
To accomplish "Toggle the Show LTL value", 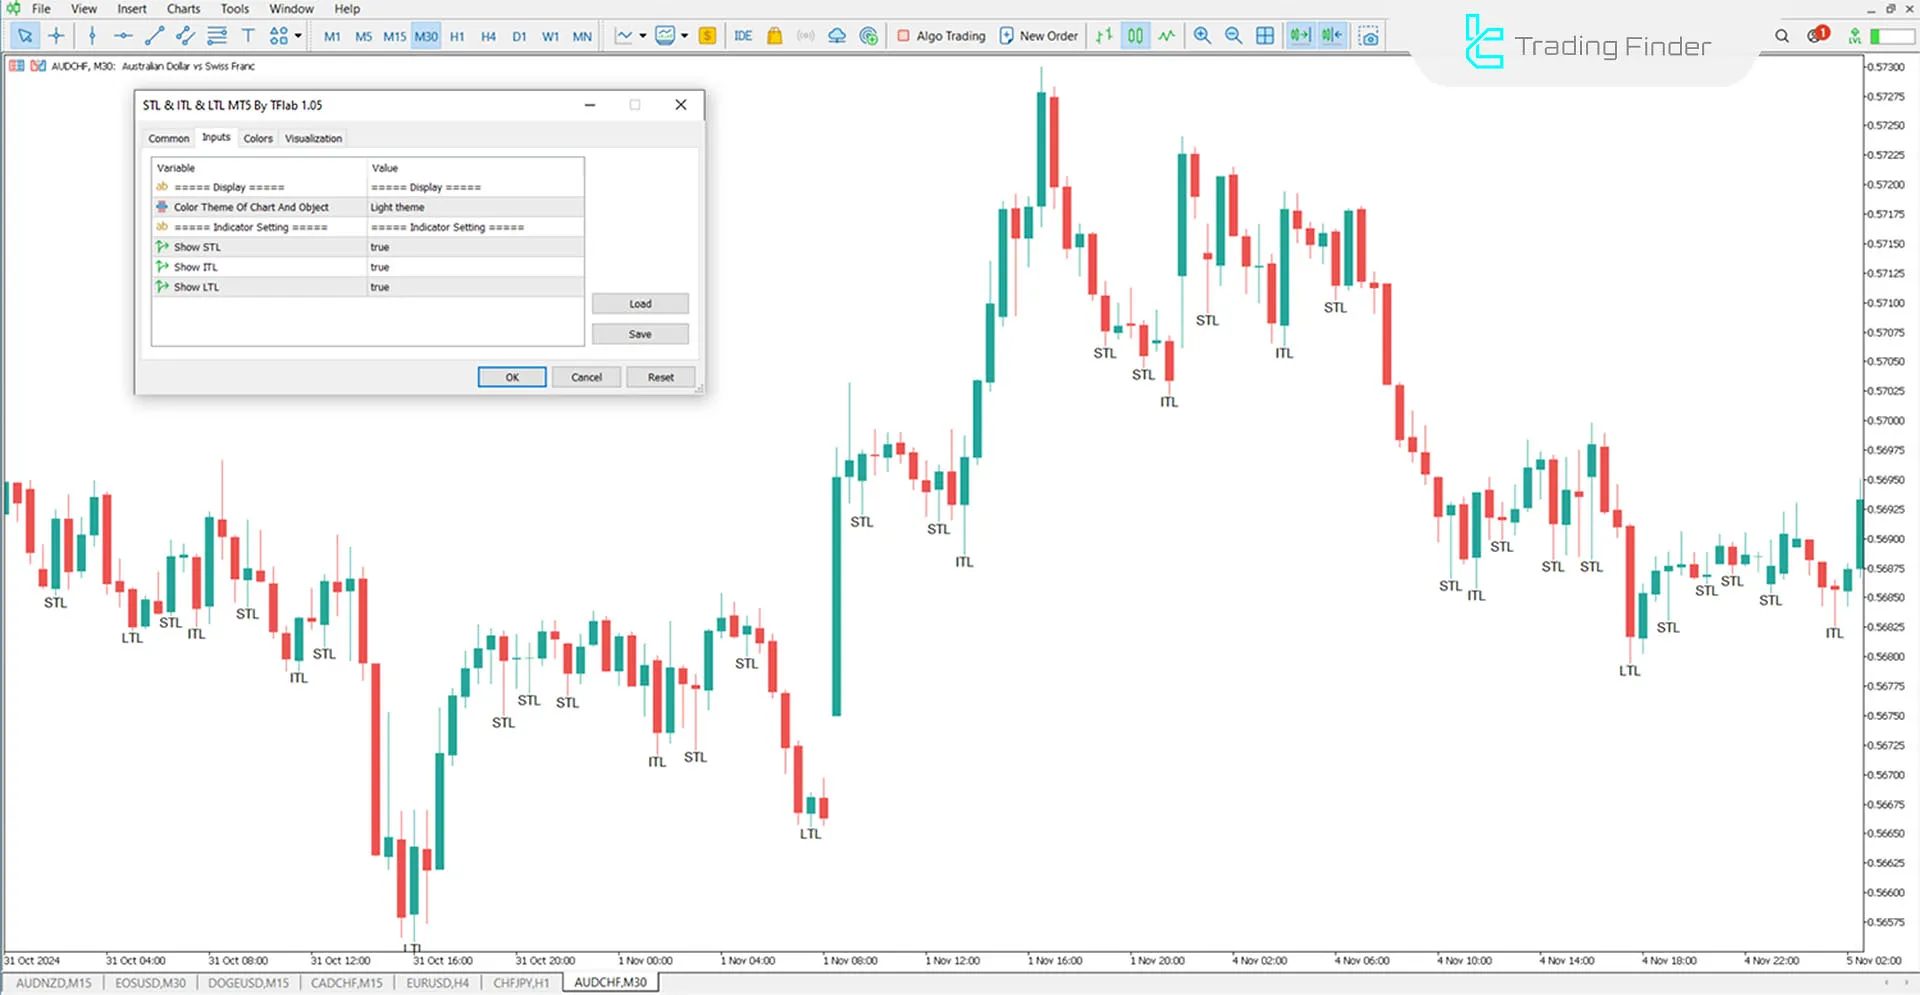I will [475, 287].
